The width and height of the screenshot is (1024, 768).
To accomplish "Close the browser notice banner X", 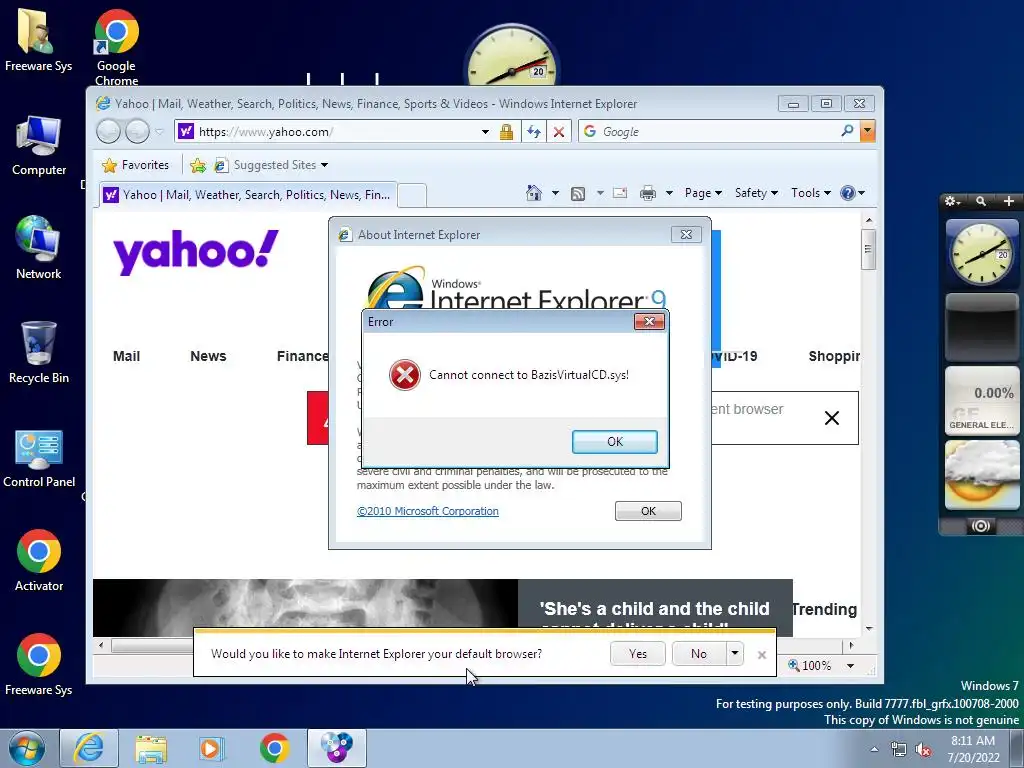I will (x=831, y=418).
